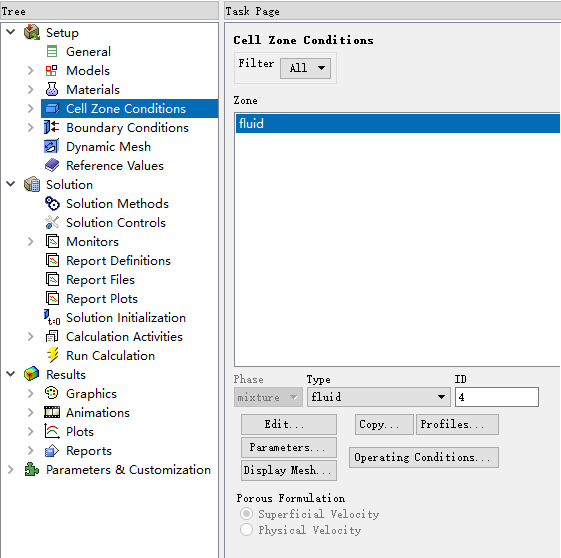Click the Results colored cube icon
561x558 pixels.
click(31, 374)
